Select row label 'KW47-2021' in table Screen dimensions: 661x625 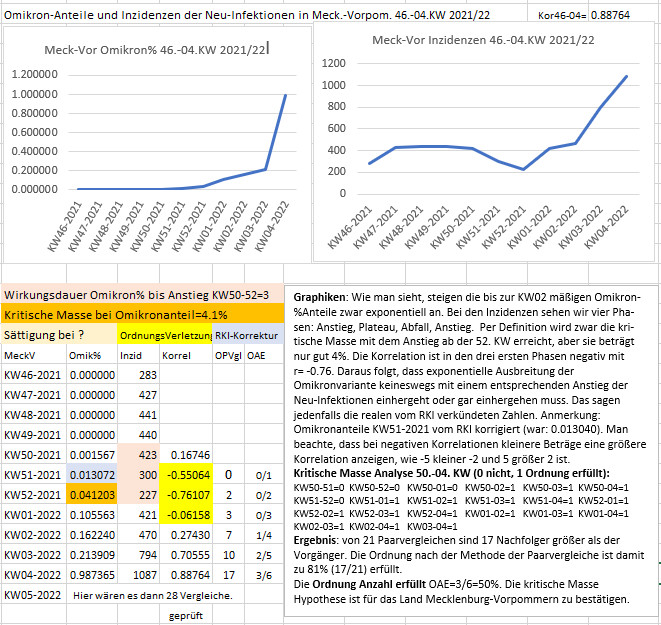pos(34,395)
